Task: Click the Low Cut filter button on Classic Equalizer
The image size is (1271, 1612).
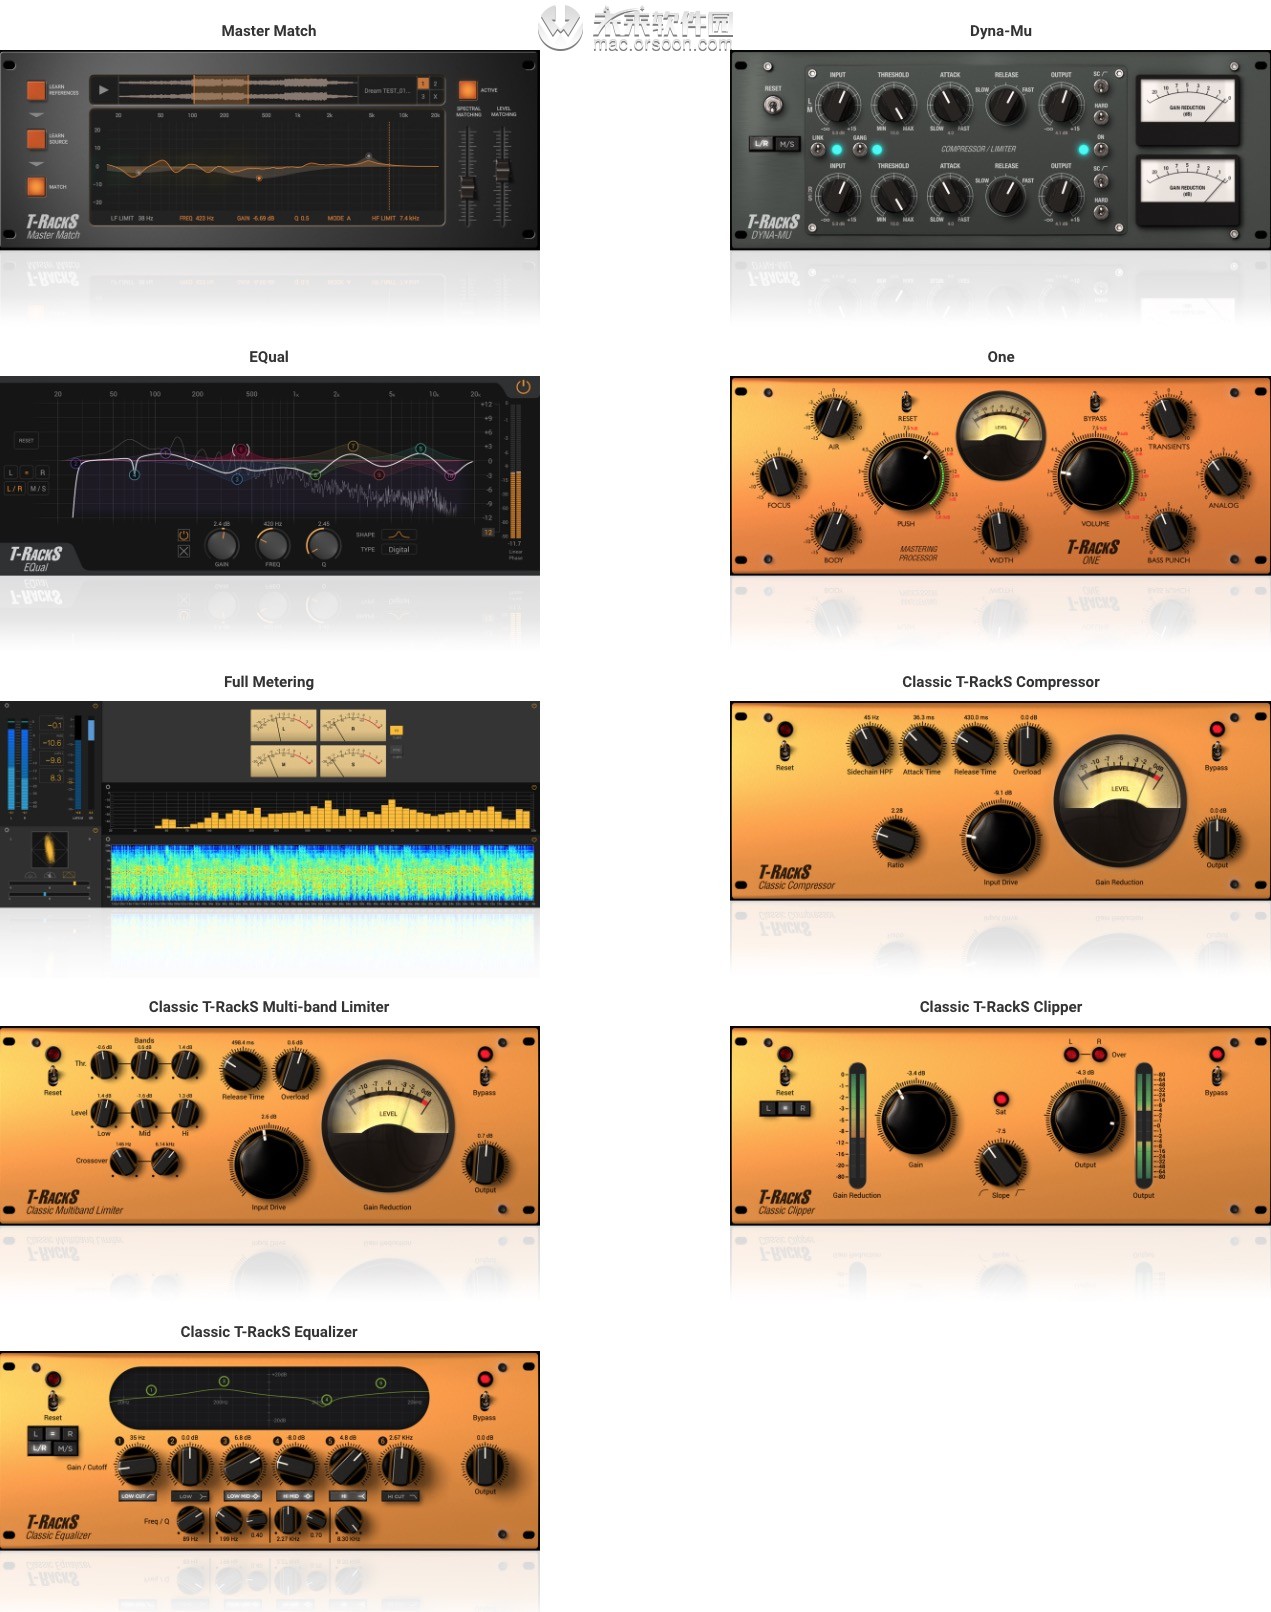Action: [x=137, y=1496]
